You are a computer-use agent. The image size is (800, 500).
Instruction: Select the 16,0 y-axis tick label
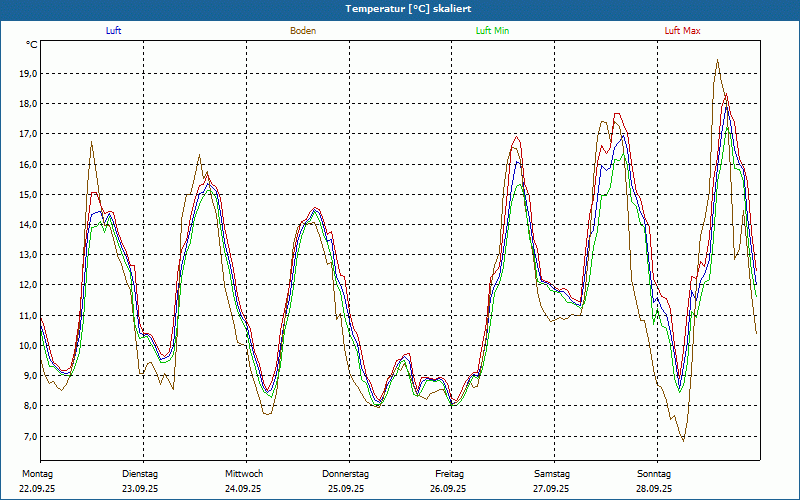coord(27,165)
